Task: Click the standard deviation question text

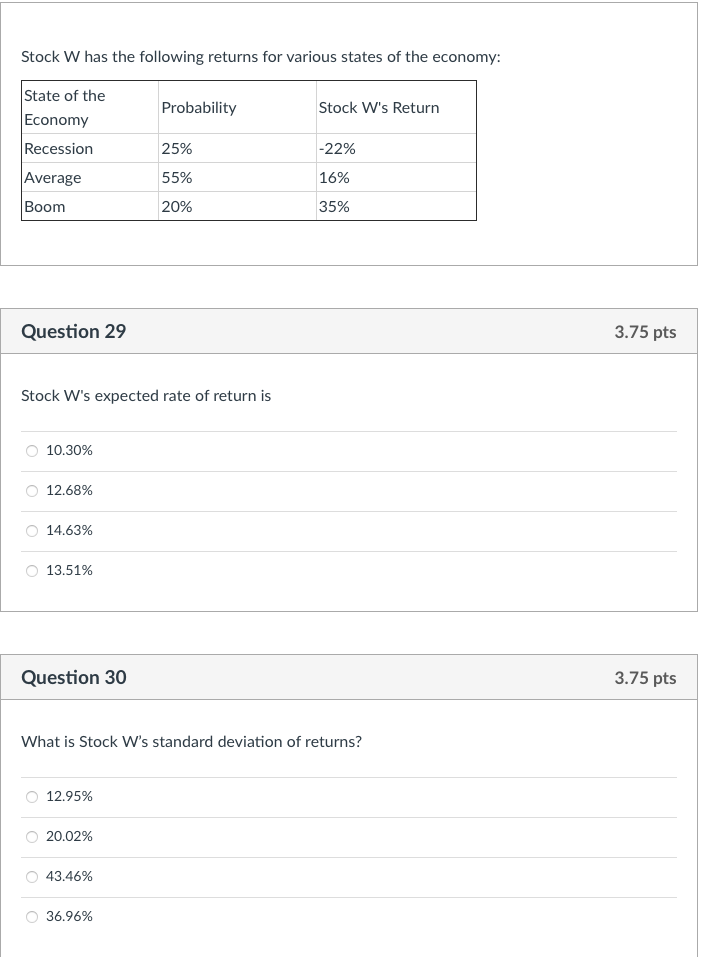Action: (191, 742)
